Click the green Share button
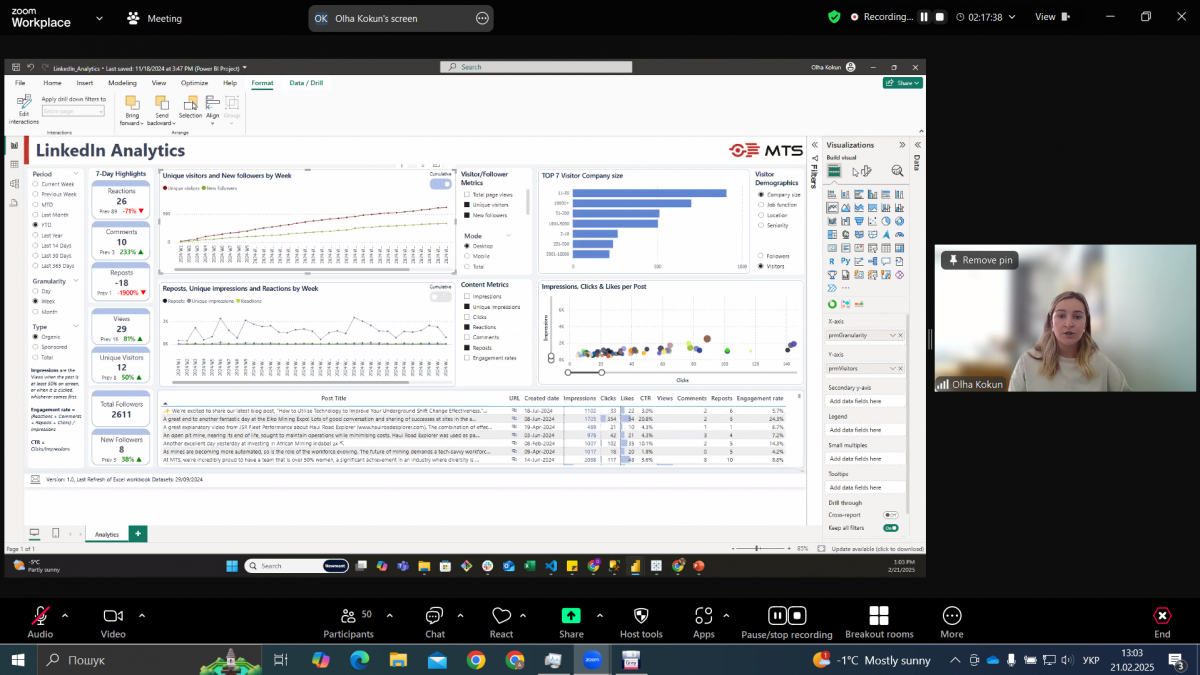 coord(902,83)
